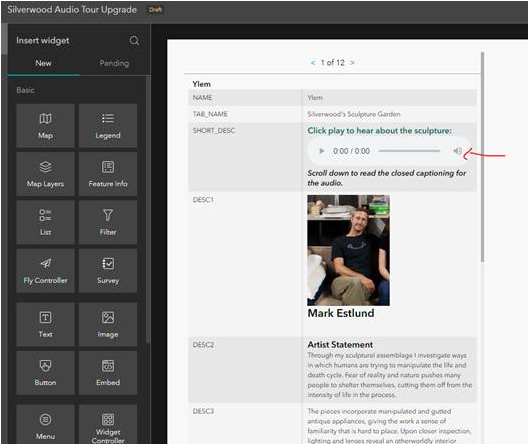
Task: Click the DESC2 field label
Action: click(x=203, y=345)
